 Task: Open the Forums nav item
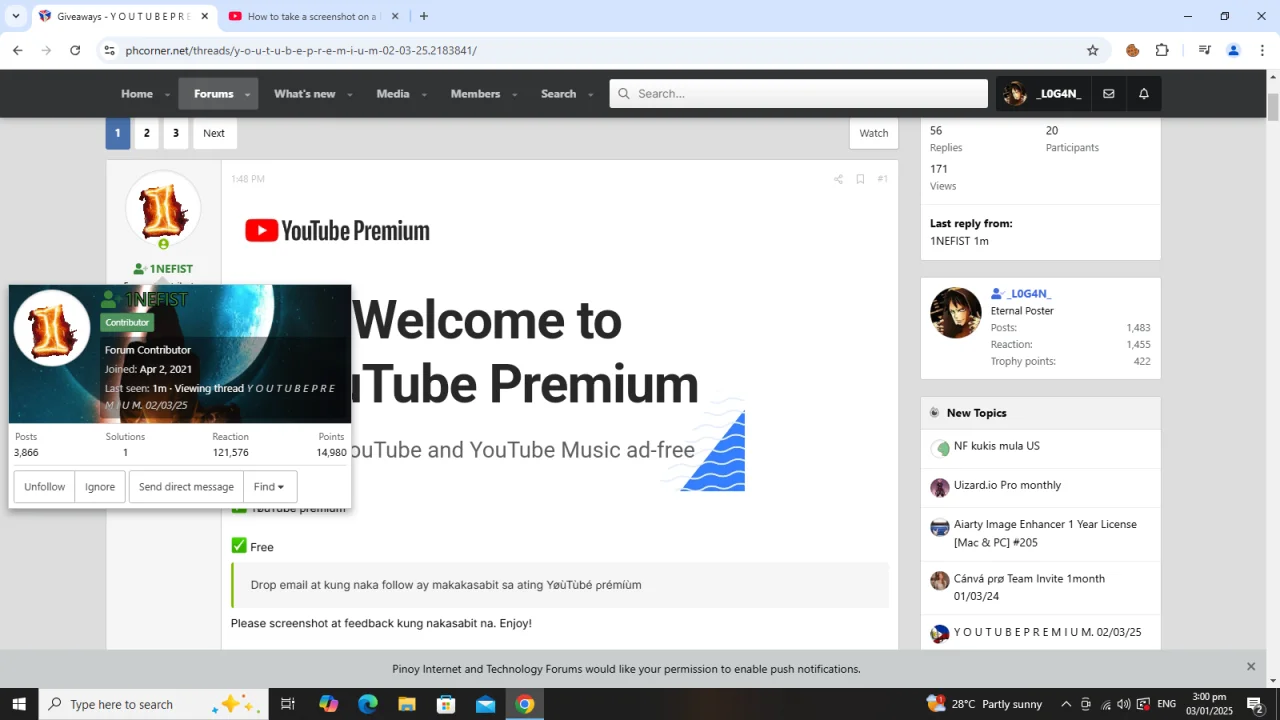213,94
